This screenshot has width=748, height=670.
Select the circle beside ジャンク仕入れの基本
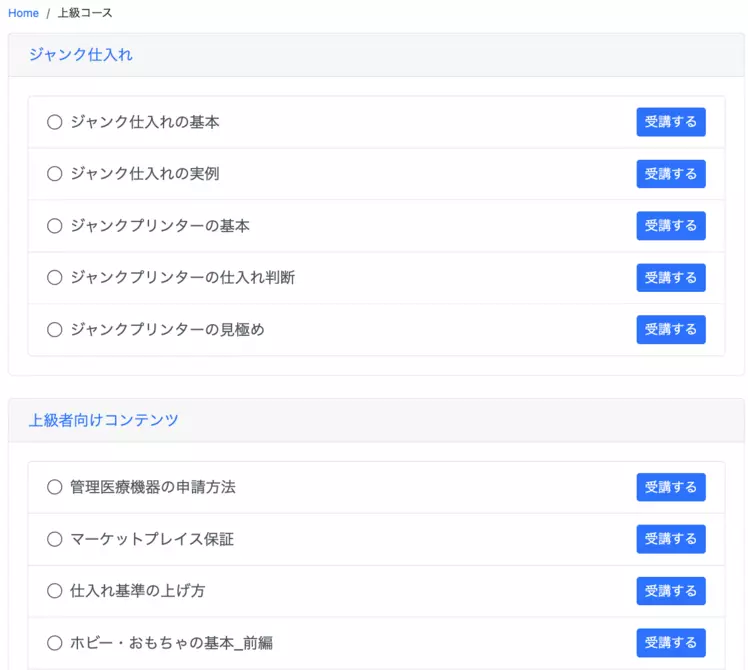pos(55,122)
